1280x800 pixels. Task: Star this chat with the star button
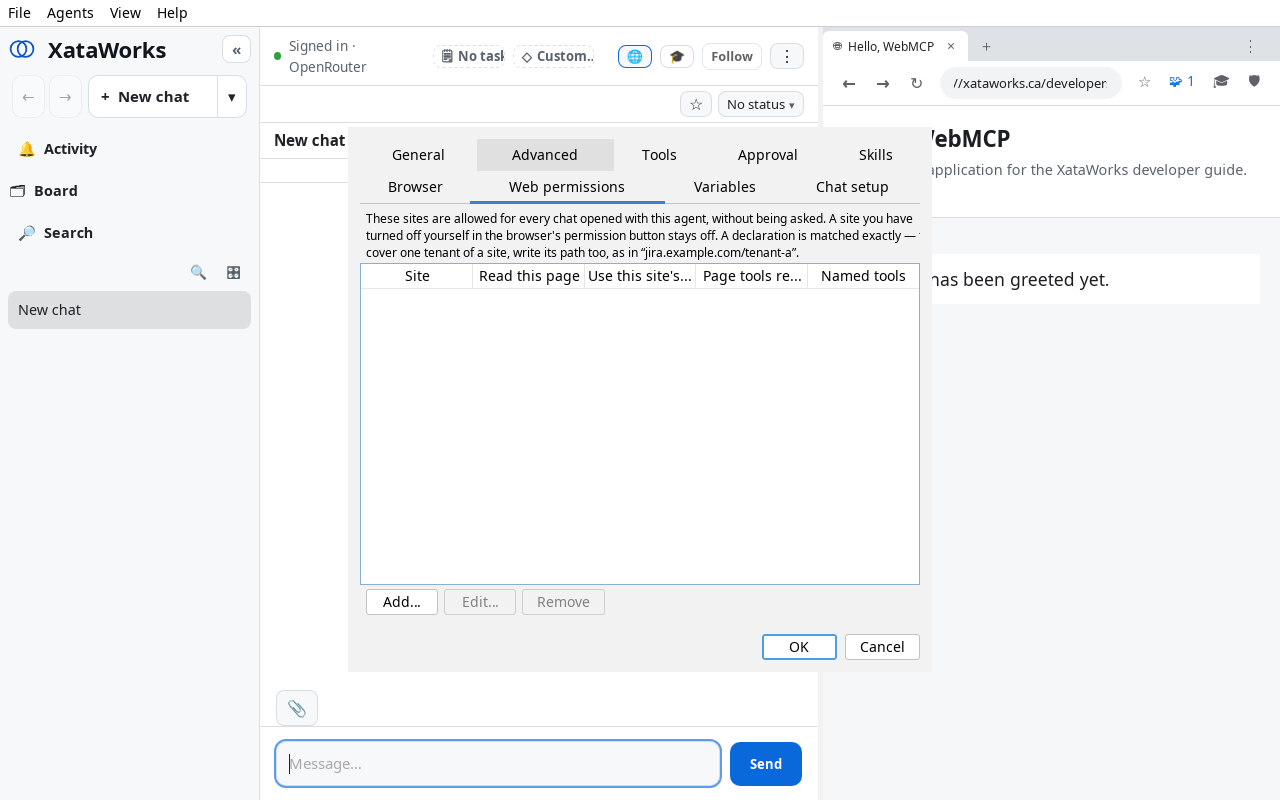tap(696, 104)
